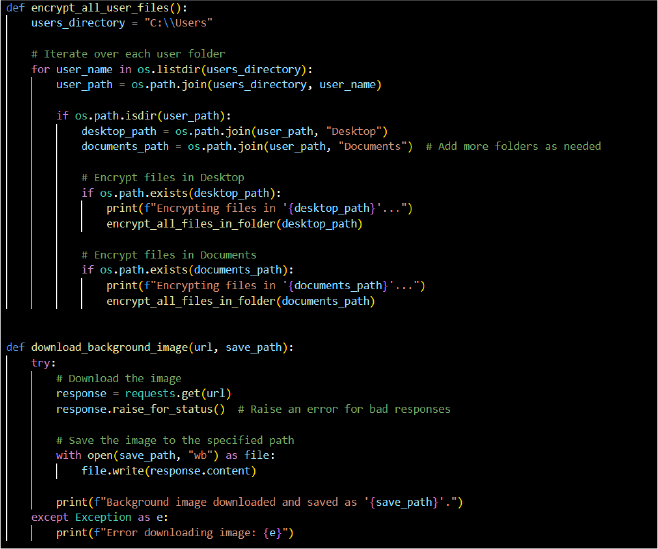Select the "wb" mode string
Image resolution: width=658 pixels, height=549 pixels.
click(x=201, y=455)
